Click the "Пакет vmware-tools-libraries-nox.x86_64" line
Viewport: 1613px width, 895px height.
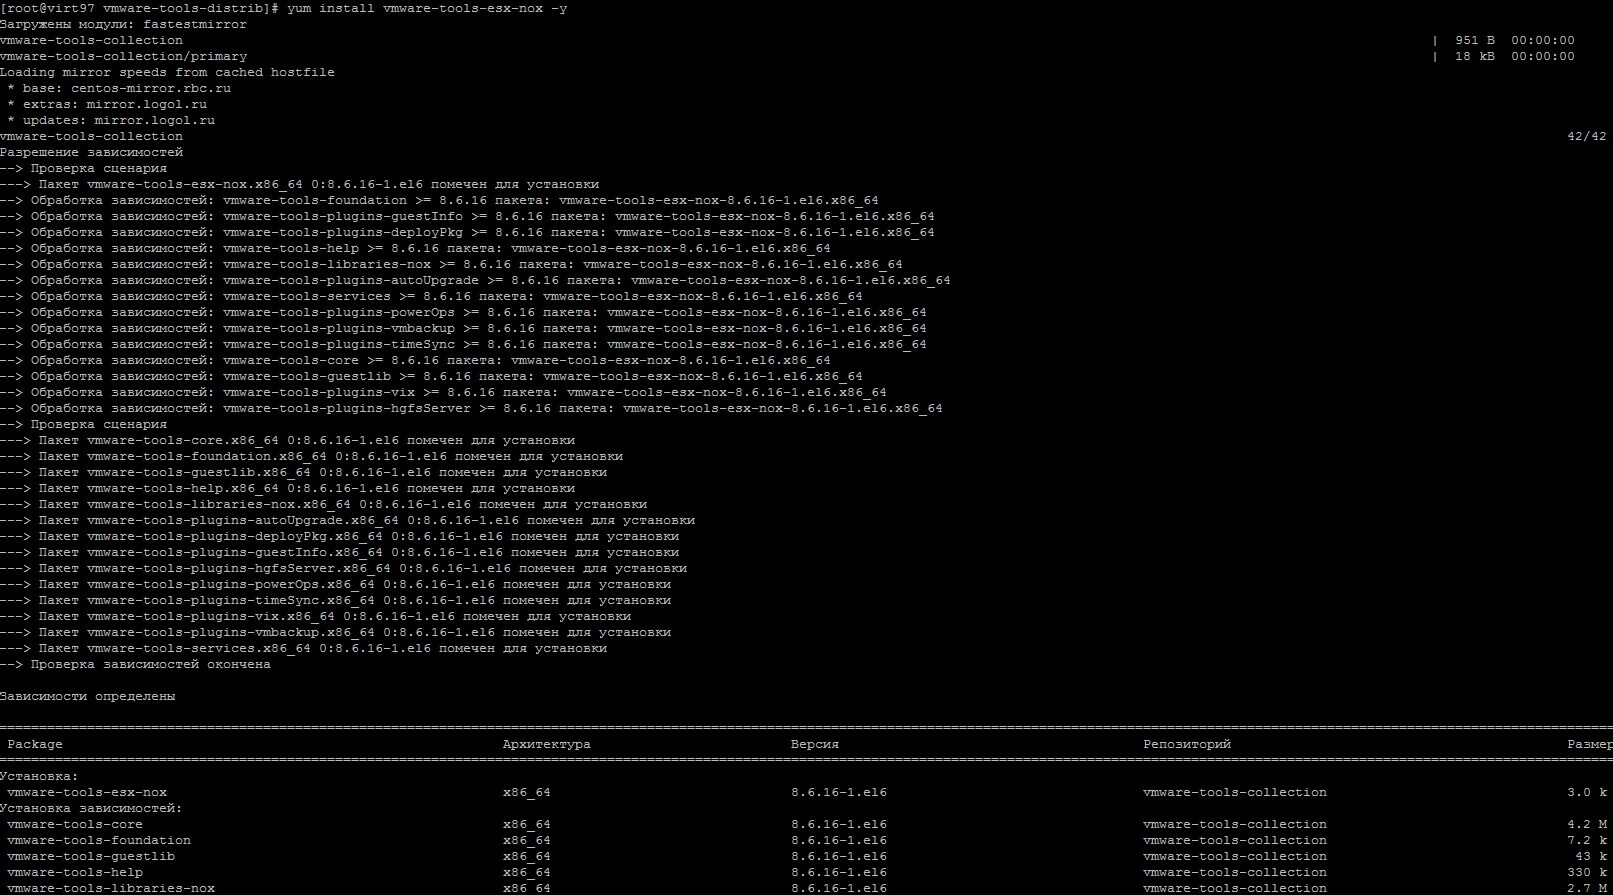click(323, 504)
